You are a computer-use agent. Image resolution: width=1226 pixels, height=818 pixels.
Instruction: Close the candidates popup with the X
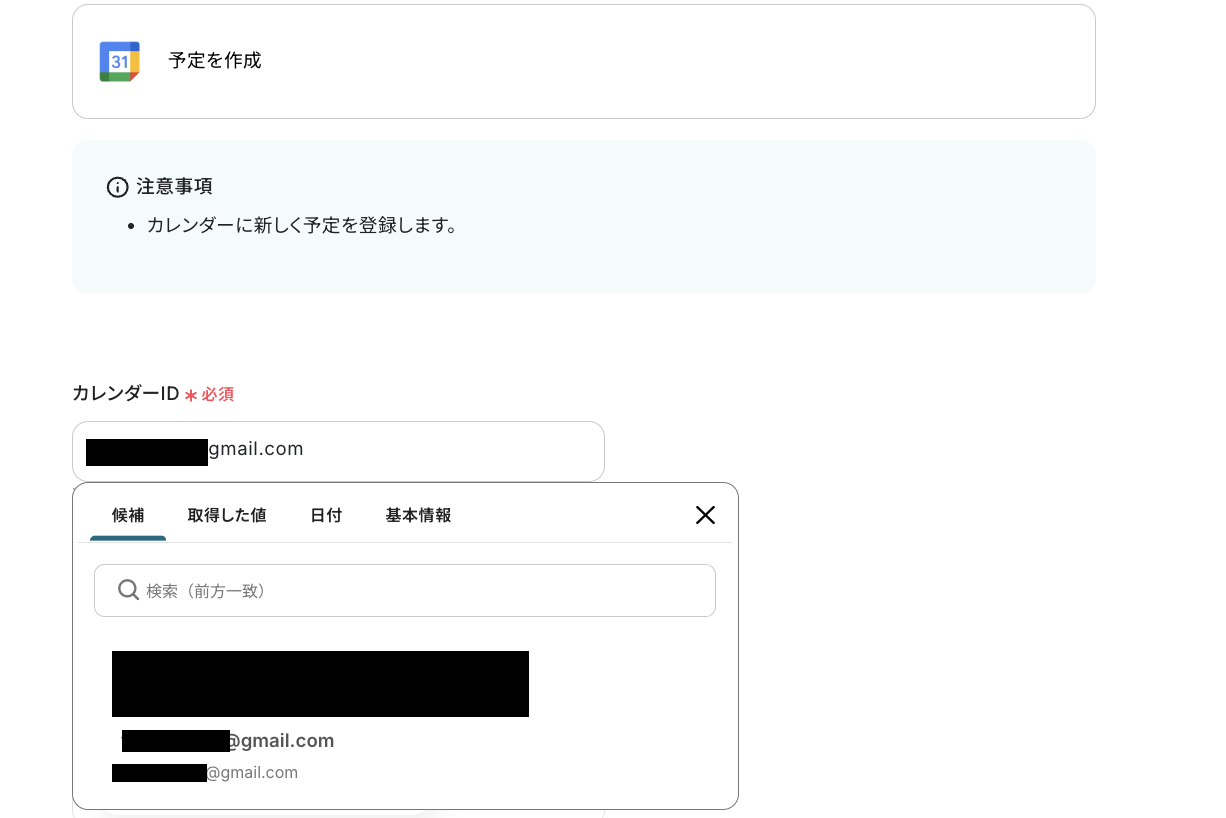[705, 515]
